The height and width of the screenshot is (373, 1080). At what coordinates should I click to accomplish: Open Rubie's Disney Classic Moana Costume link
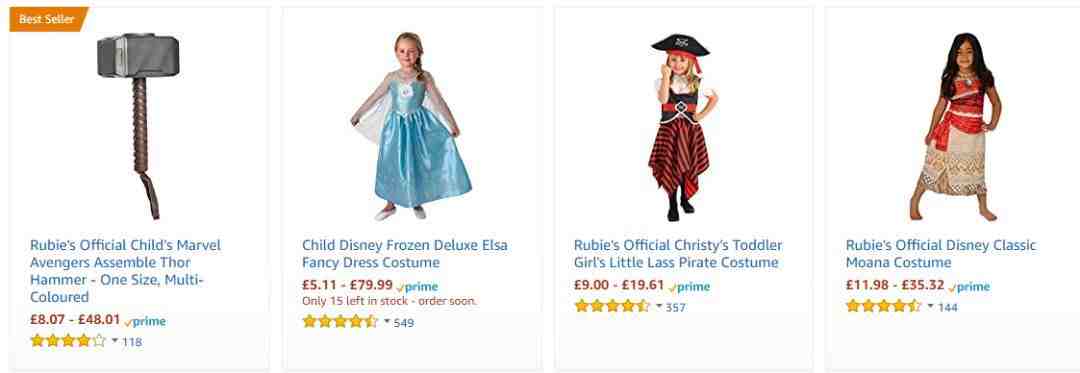coord(941,254)
